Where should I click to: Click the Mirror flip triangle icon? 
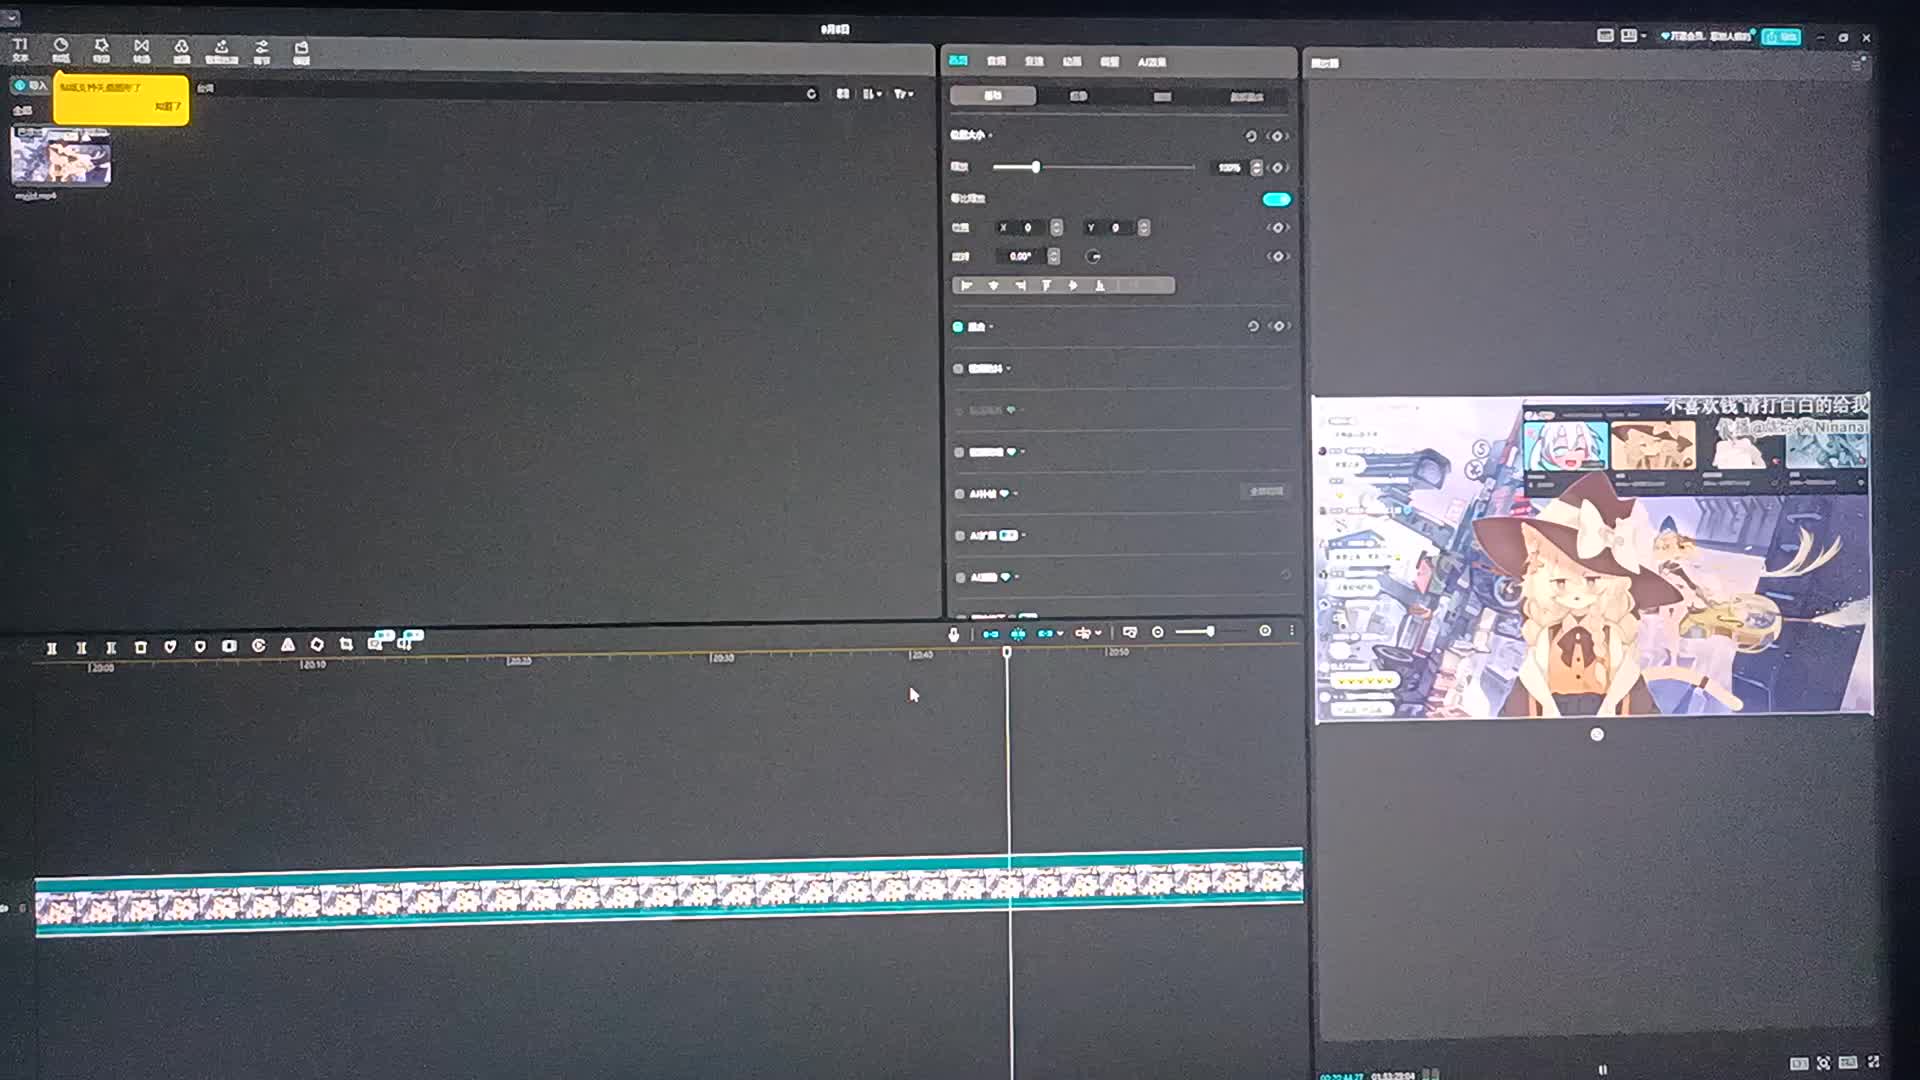288,645
